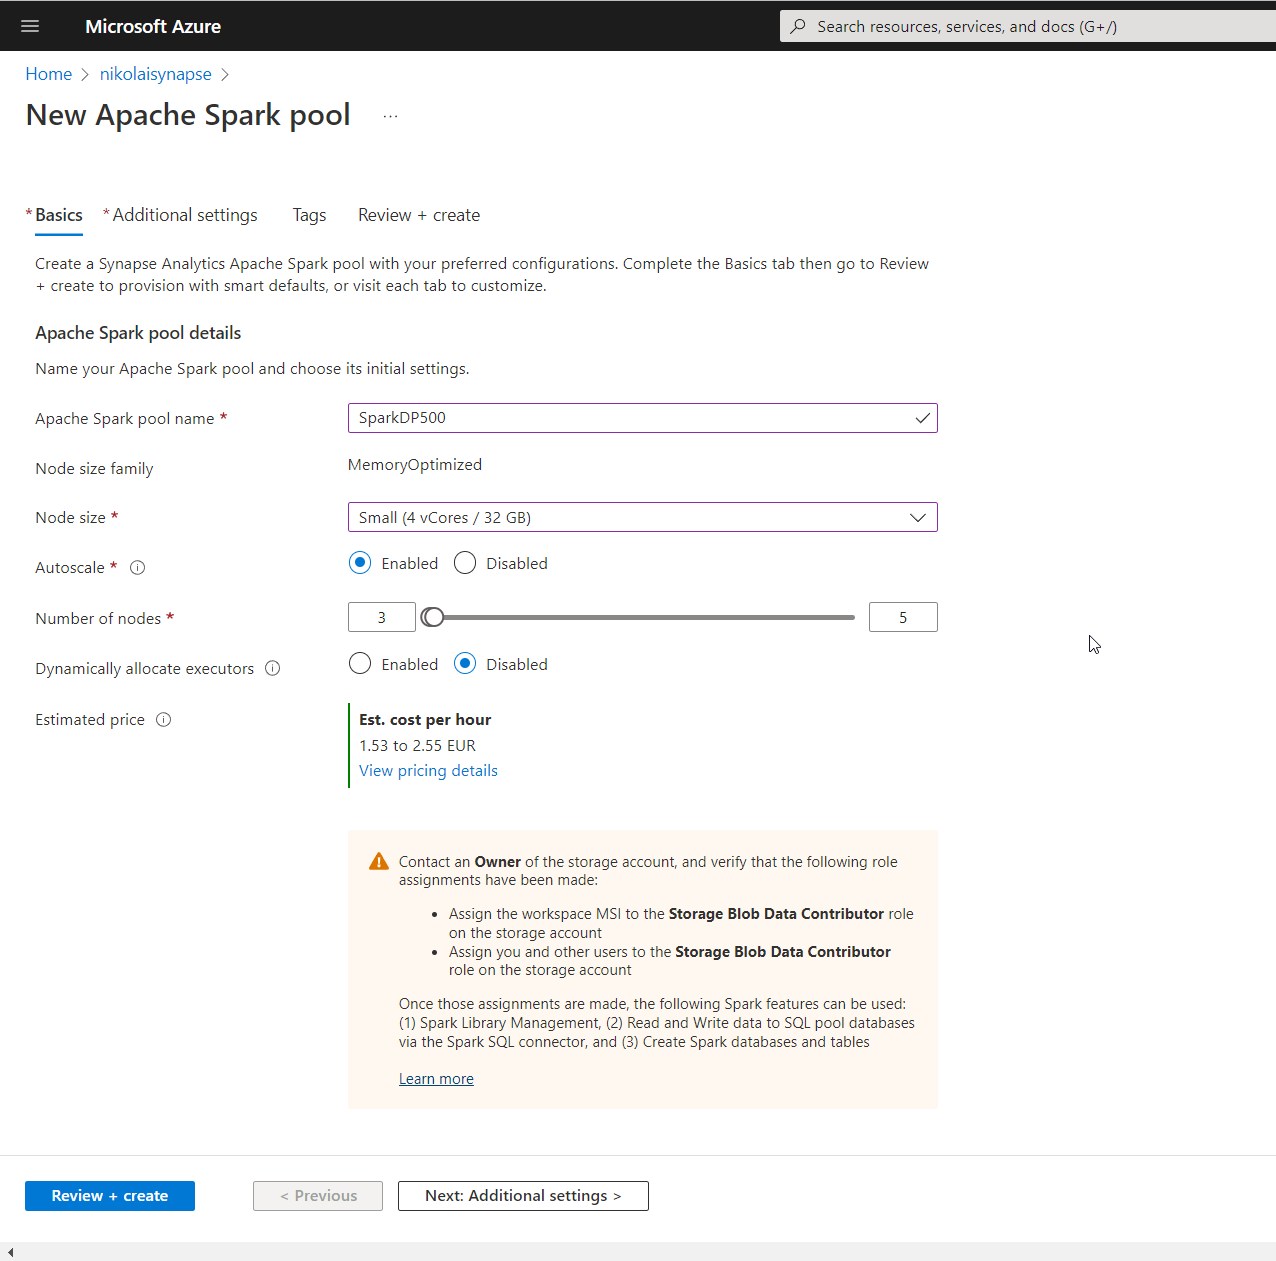
Task: Click the search magnifier icon
Action: pos(797,25)
